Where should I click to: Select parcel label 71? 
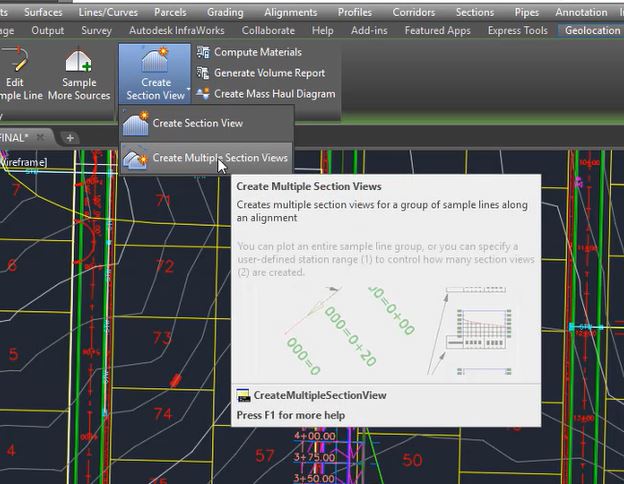[x=163, y=200]
